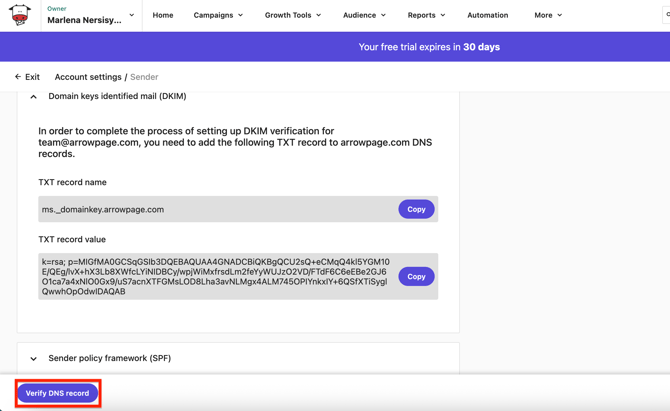670x411 pixels.
Task: Click the TXT record name field
Action: pyautogui.click(x=217, y=209)
